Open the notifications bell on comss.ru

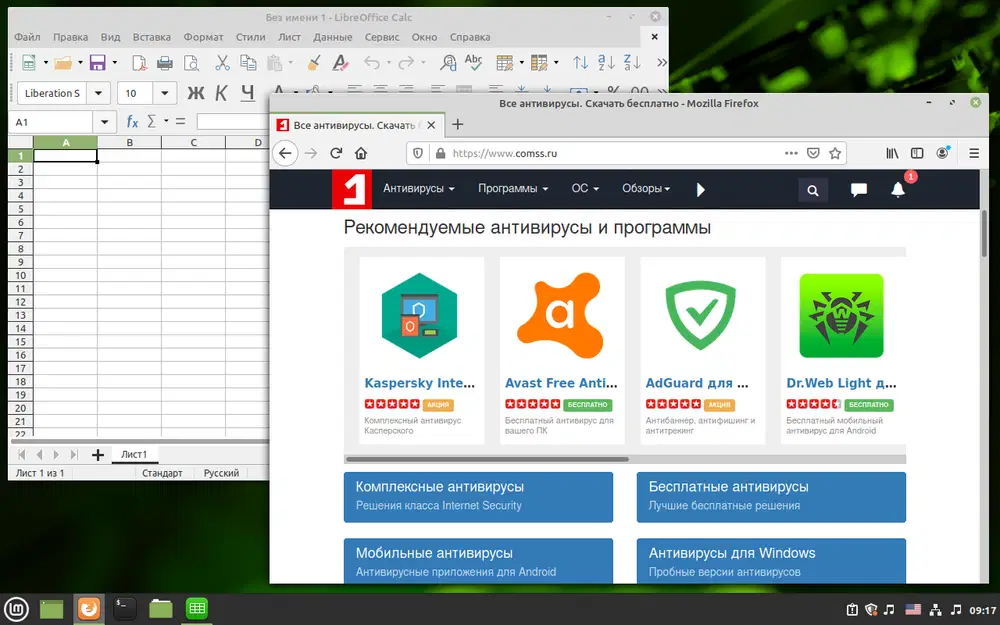898,189
